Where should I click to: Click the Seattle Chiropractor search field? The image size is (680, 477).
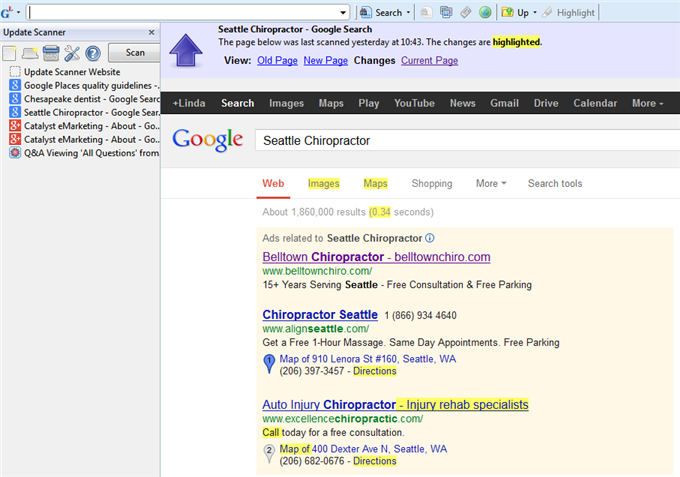tap(468, 140)
